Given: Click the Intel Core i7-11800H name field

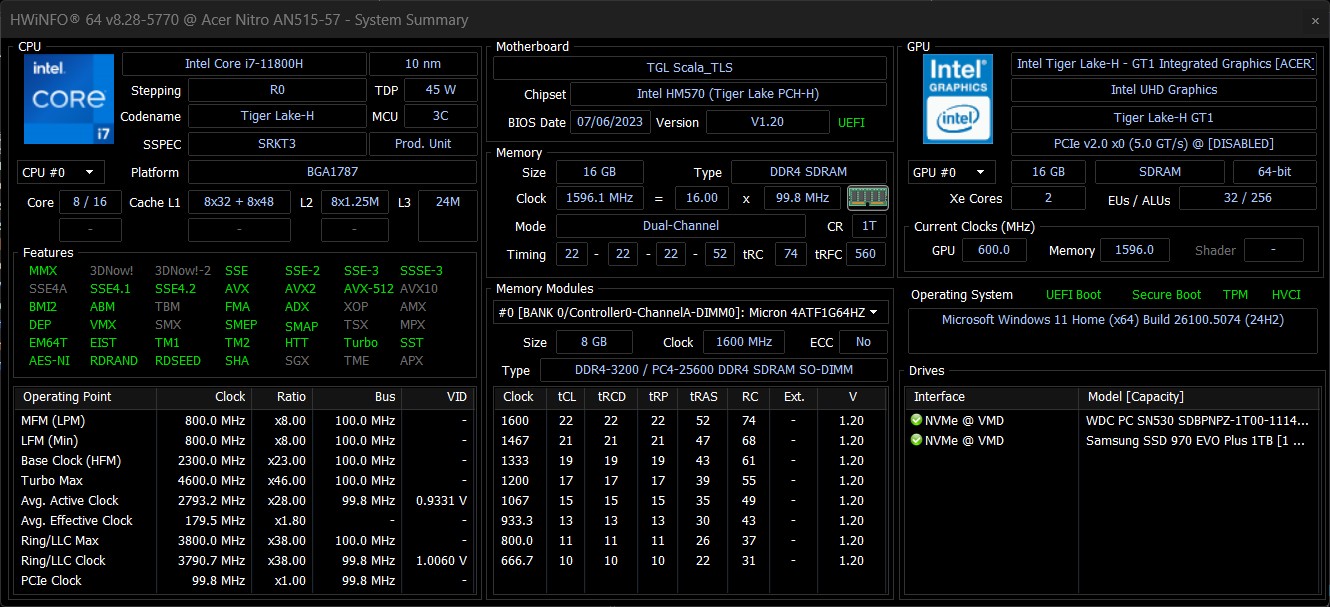Looking at the screenshot, I should pyautogui.click(x=244, y=64).
